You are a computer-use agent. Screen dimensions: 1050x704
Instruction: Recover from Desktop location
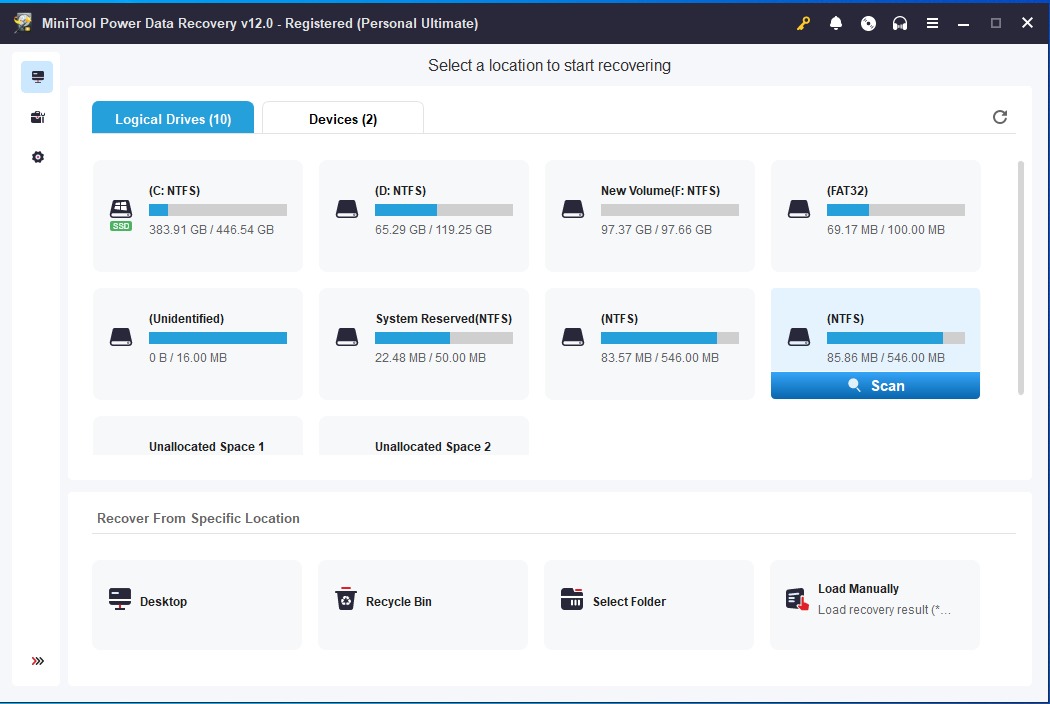[197, 605]
